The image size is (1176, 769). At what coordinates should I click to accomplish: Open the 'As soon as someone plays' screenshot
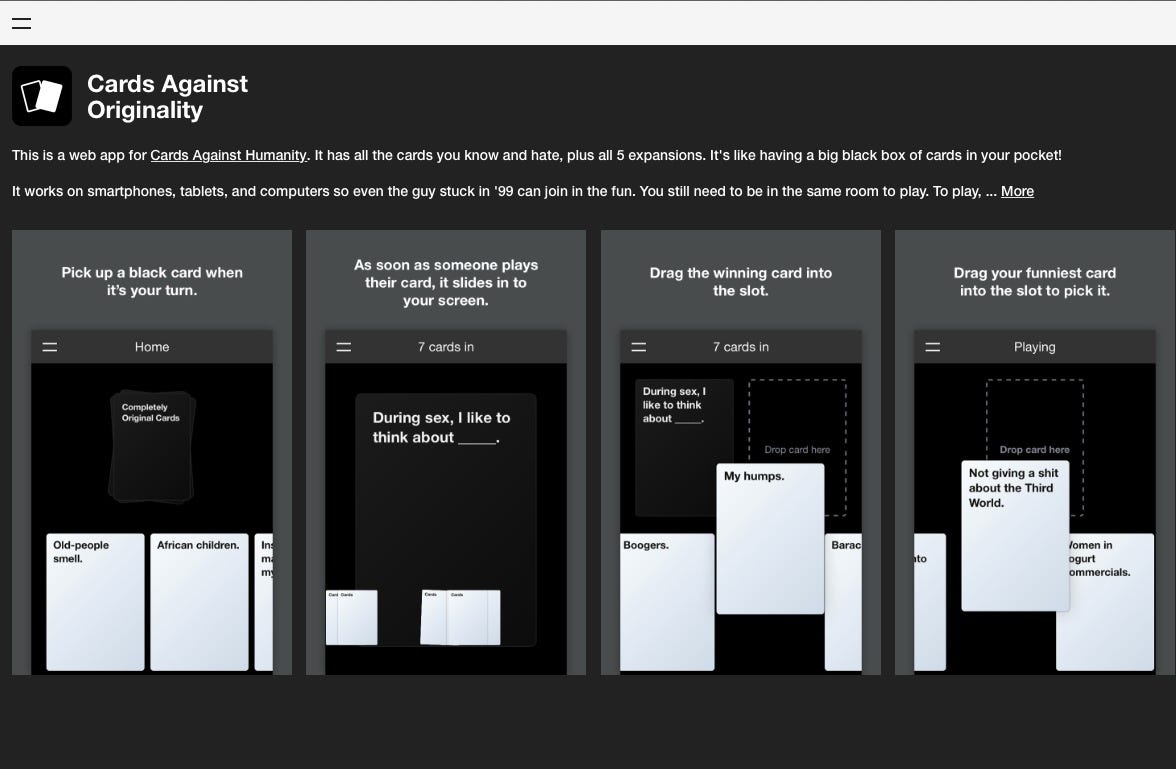pyautogui.click(x=446, y=452)
